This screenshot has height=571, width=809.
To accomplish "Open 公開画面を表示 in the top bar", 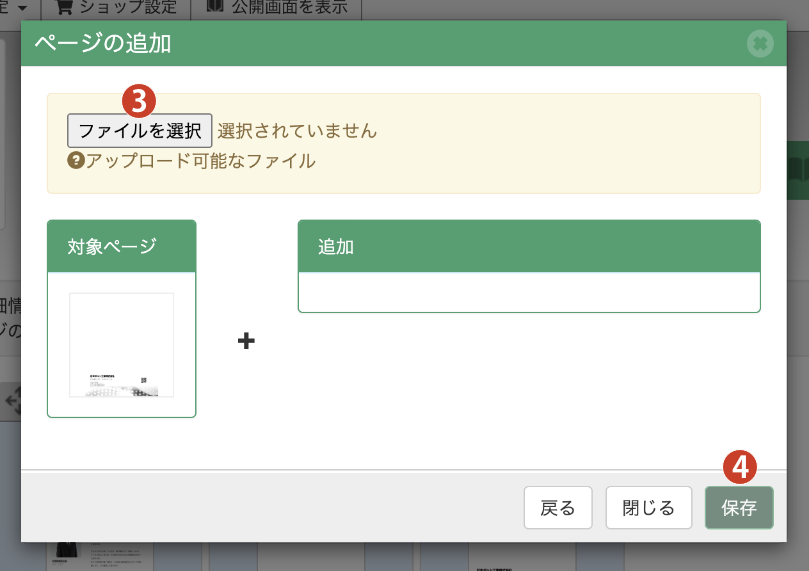I will [x=290, y=7].
